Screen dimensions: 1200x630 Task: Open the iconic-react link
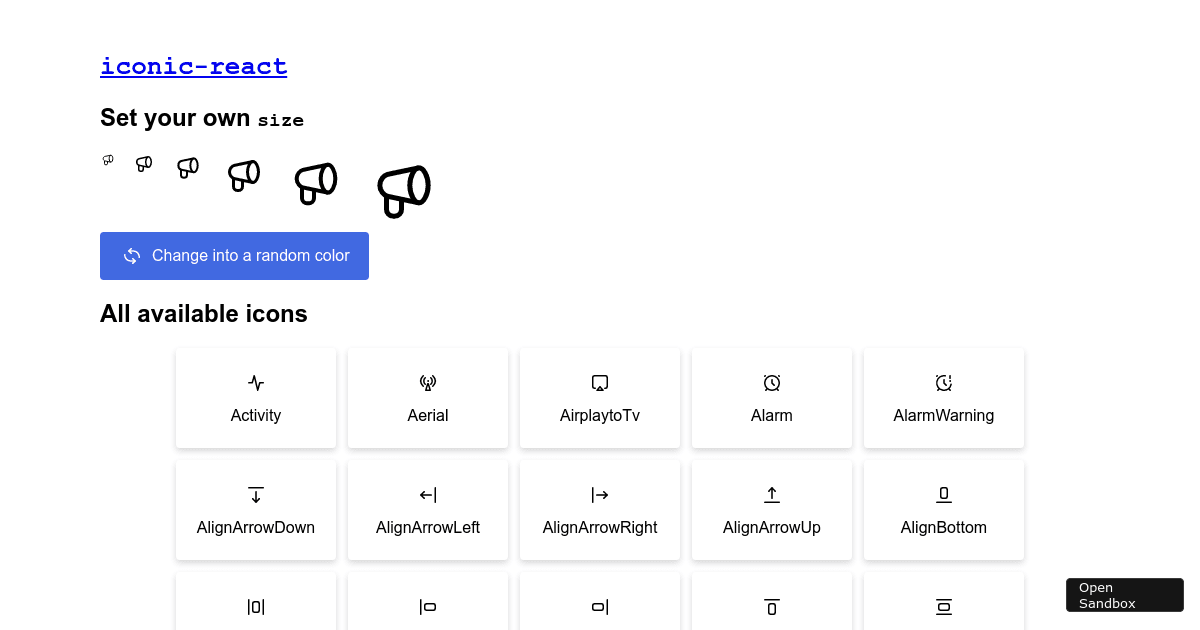(193, 66)
